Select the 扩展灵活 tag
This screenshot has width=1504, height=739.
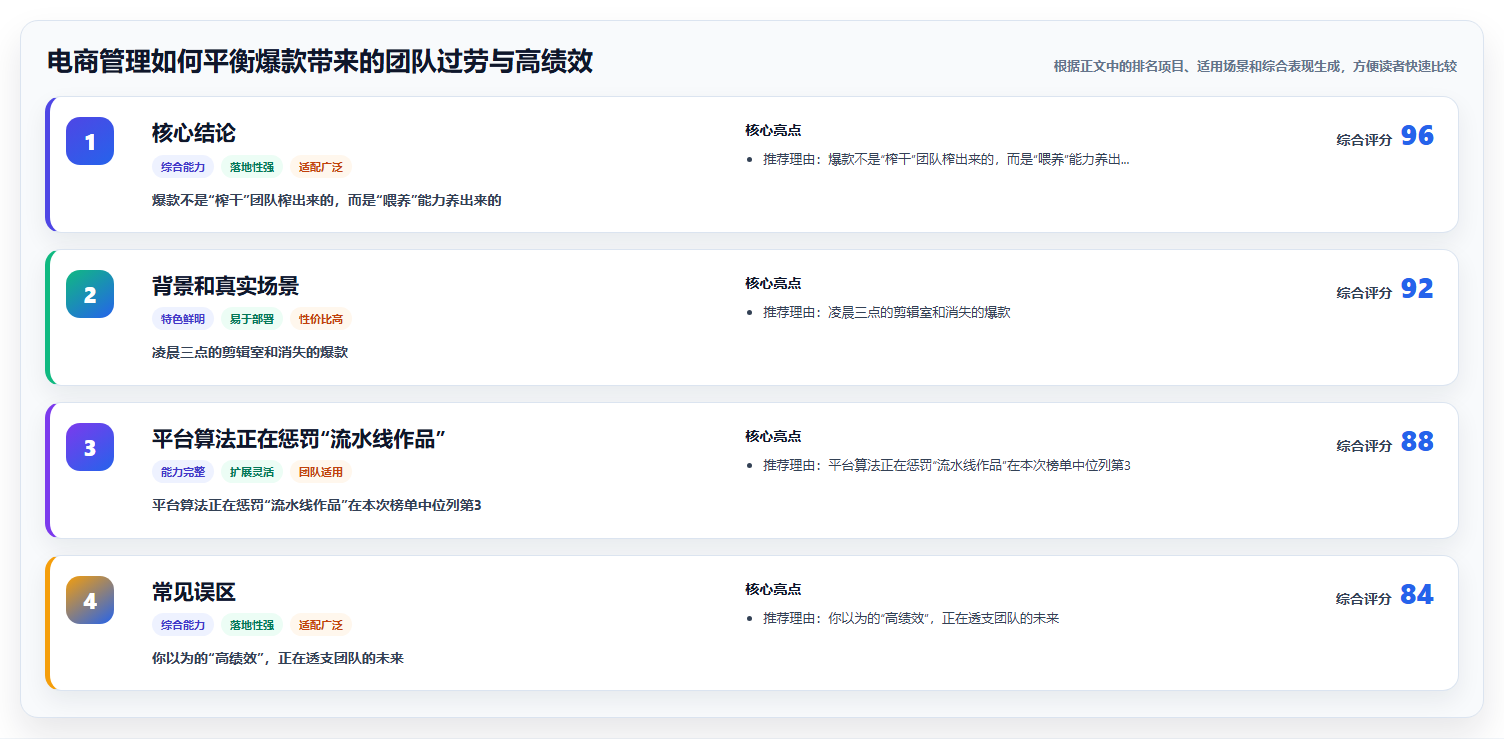pyautogui.click(x=252, y=473)
